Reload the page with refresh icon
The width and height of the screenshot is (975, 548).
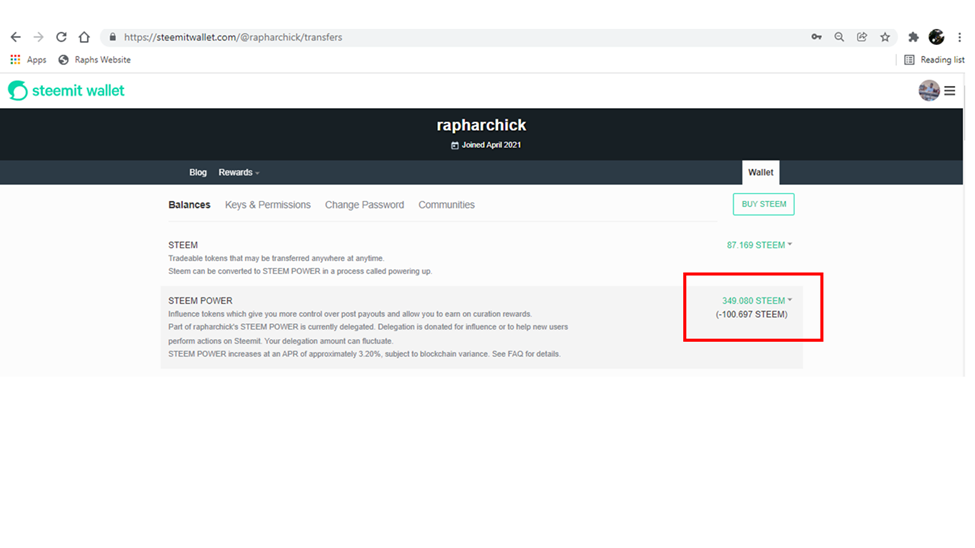click(61, 37)
